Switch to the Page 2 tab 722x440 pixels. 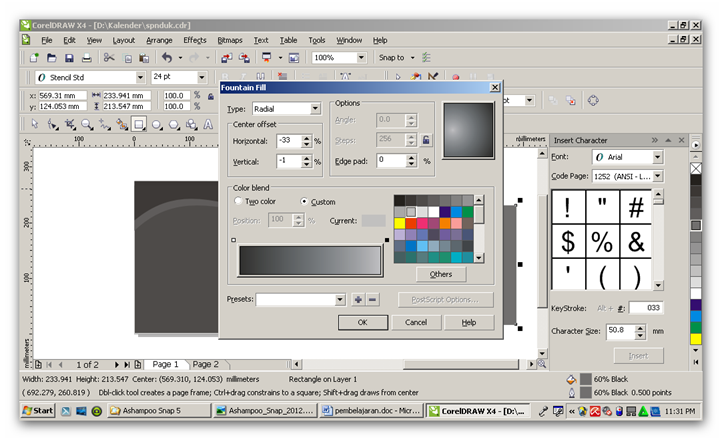[206, 364]
